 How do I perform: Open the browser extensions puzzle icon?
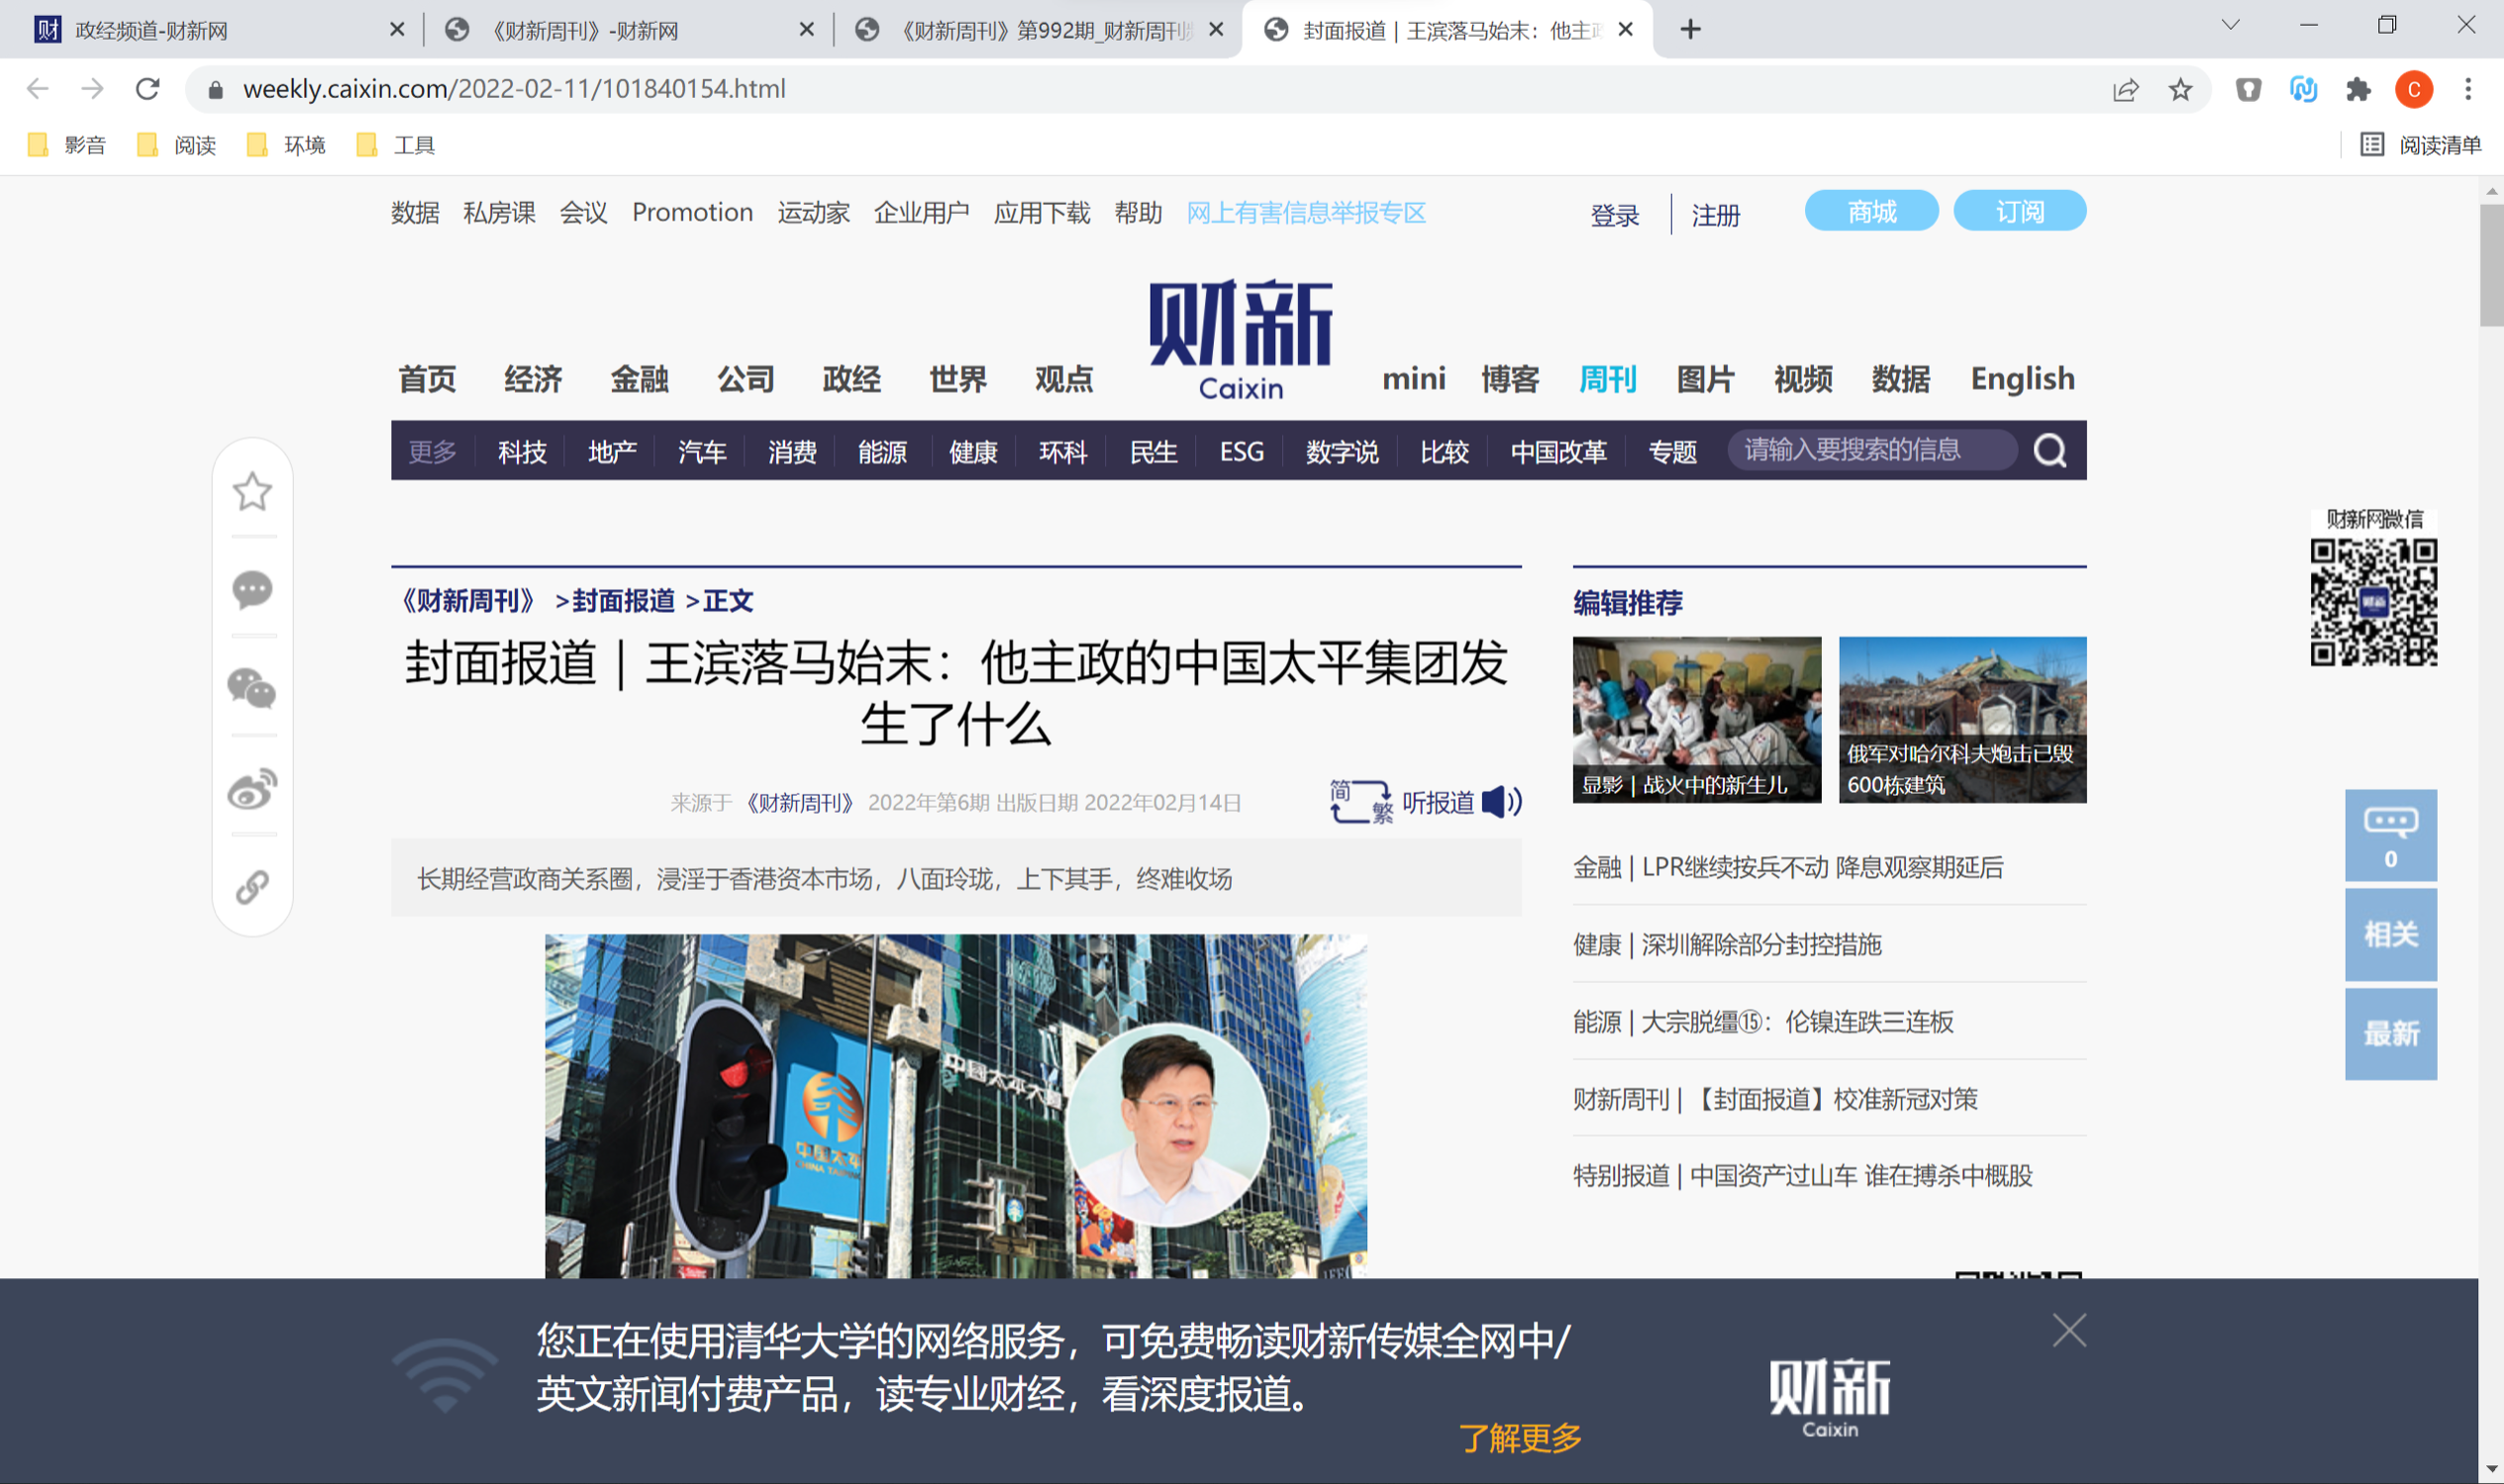[x=2358, y=89]
